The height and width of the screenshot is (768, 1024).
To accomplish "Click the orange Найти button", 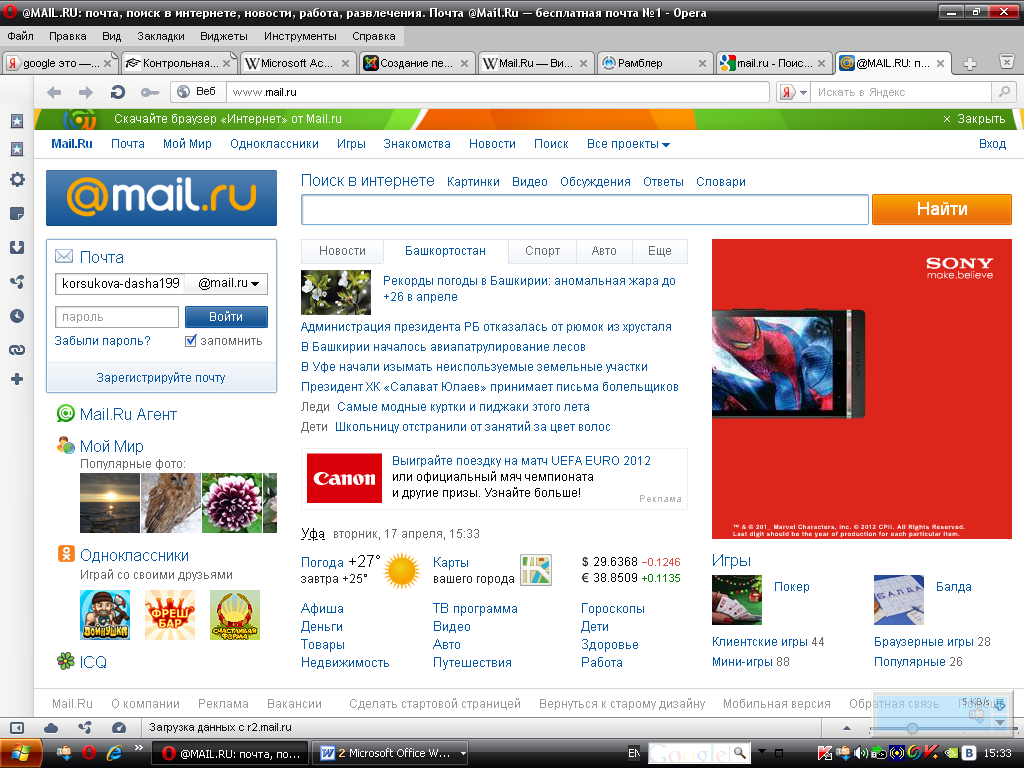I will coord(942,209).
